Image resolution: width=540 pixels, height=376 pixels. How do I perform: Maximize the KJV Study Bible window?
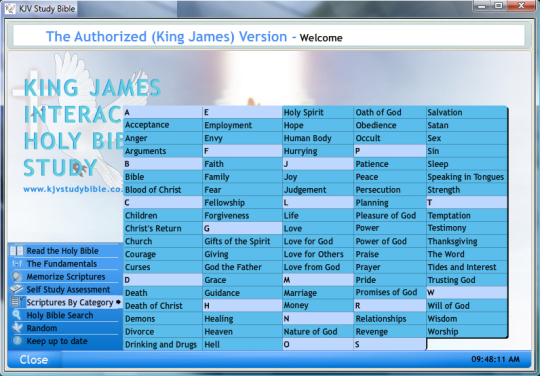coord(498,6)
